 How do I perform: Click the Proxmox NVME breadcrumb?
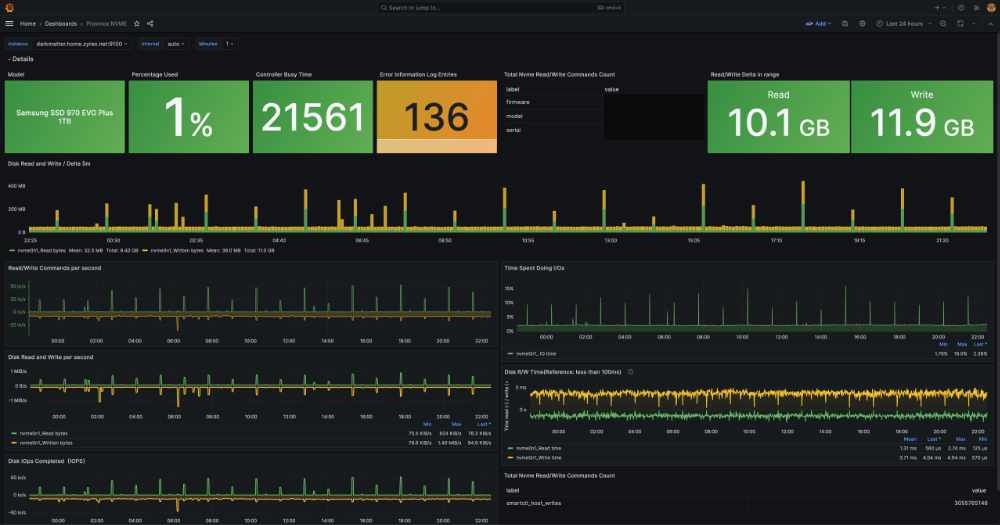click(107, 24)
